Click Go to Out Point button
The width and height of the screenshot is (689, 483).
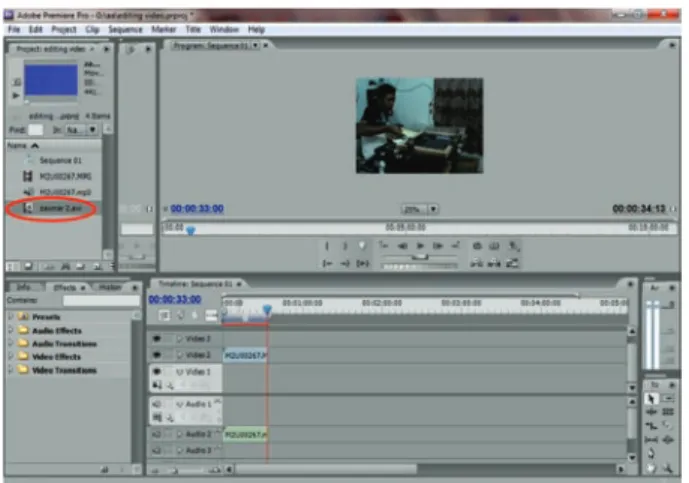point(345,264)
